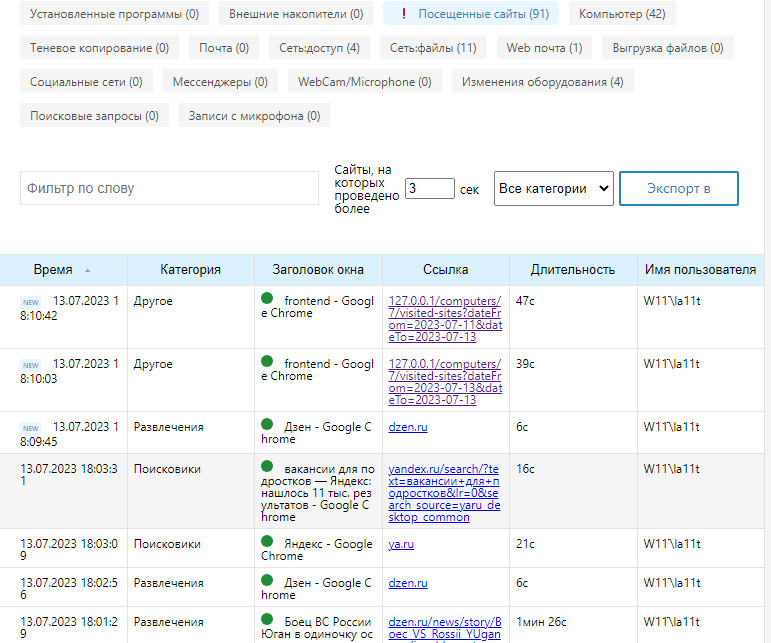
Task: Click the seconds threshold field showing 3
Action: tap(430, 188)
